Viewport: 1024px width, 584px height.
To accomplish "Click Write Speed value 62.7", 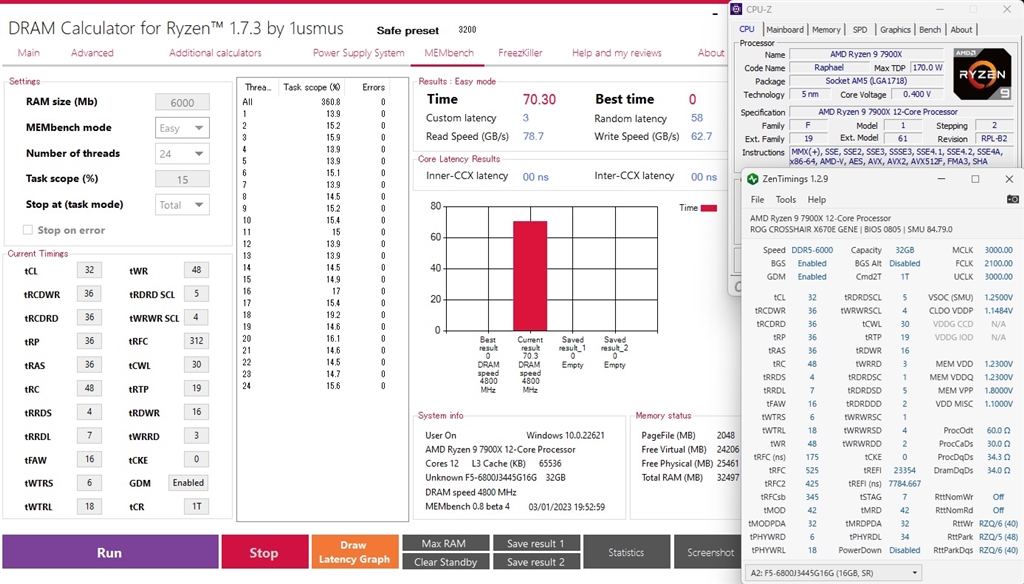I will click(701, 136).
